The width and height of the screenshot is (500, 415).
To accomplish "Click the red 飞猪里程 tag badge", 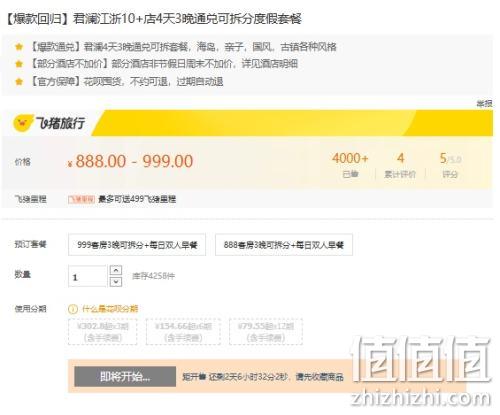I will click(81, 199).
